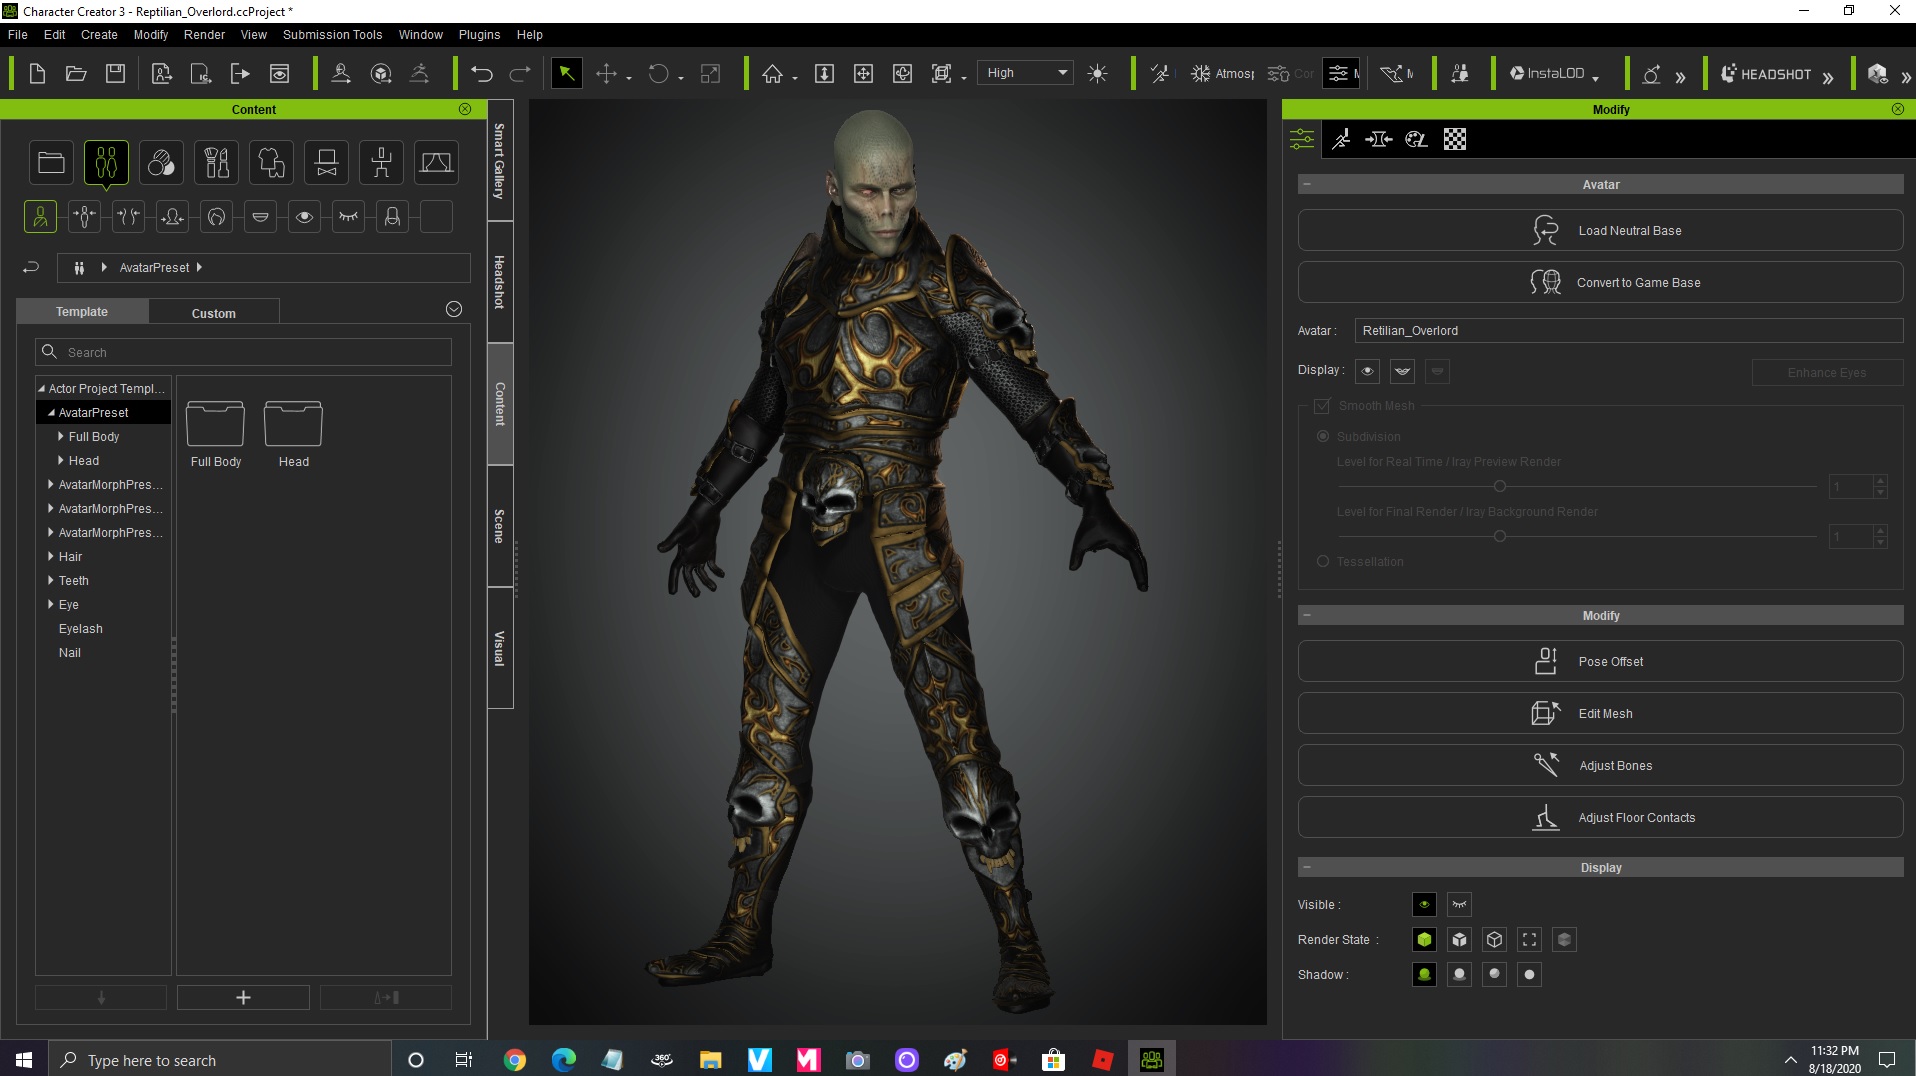Open InstaLOD tool
Image resolution: width=1916 pixels, height=1076 pixels.
1548,73
